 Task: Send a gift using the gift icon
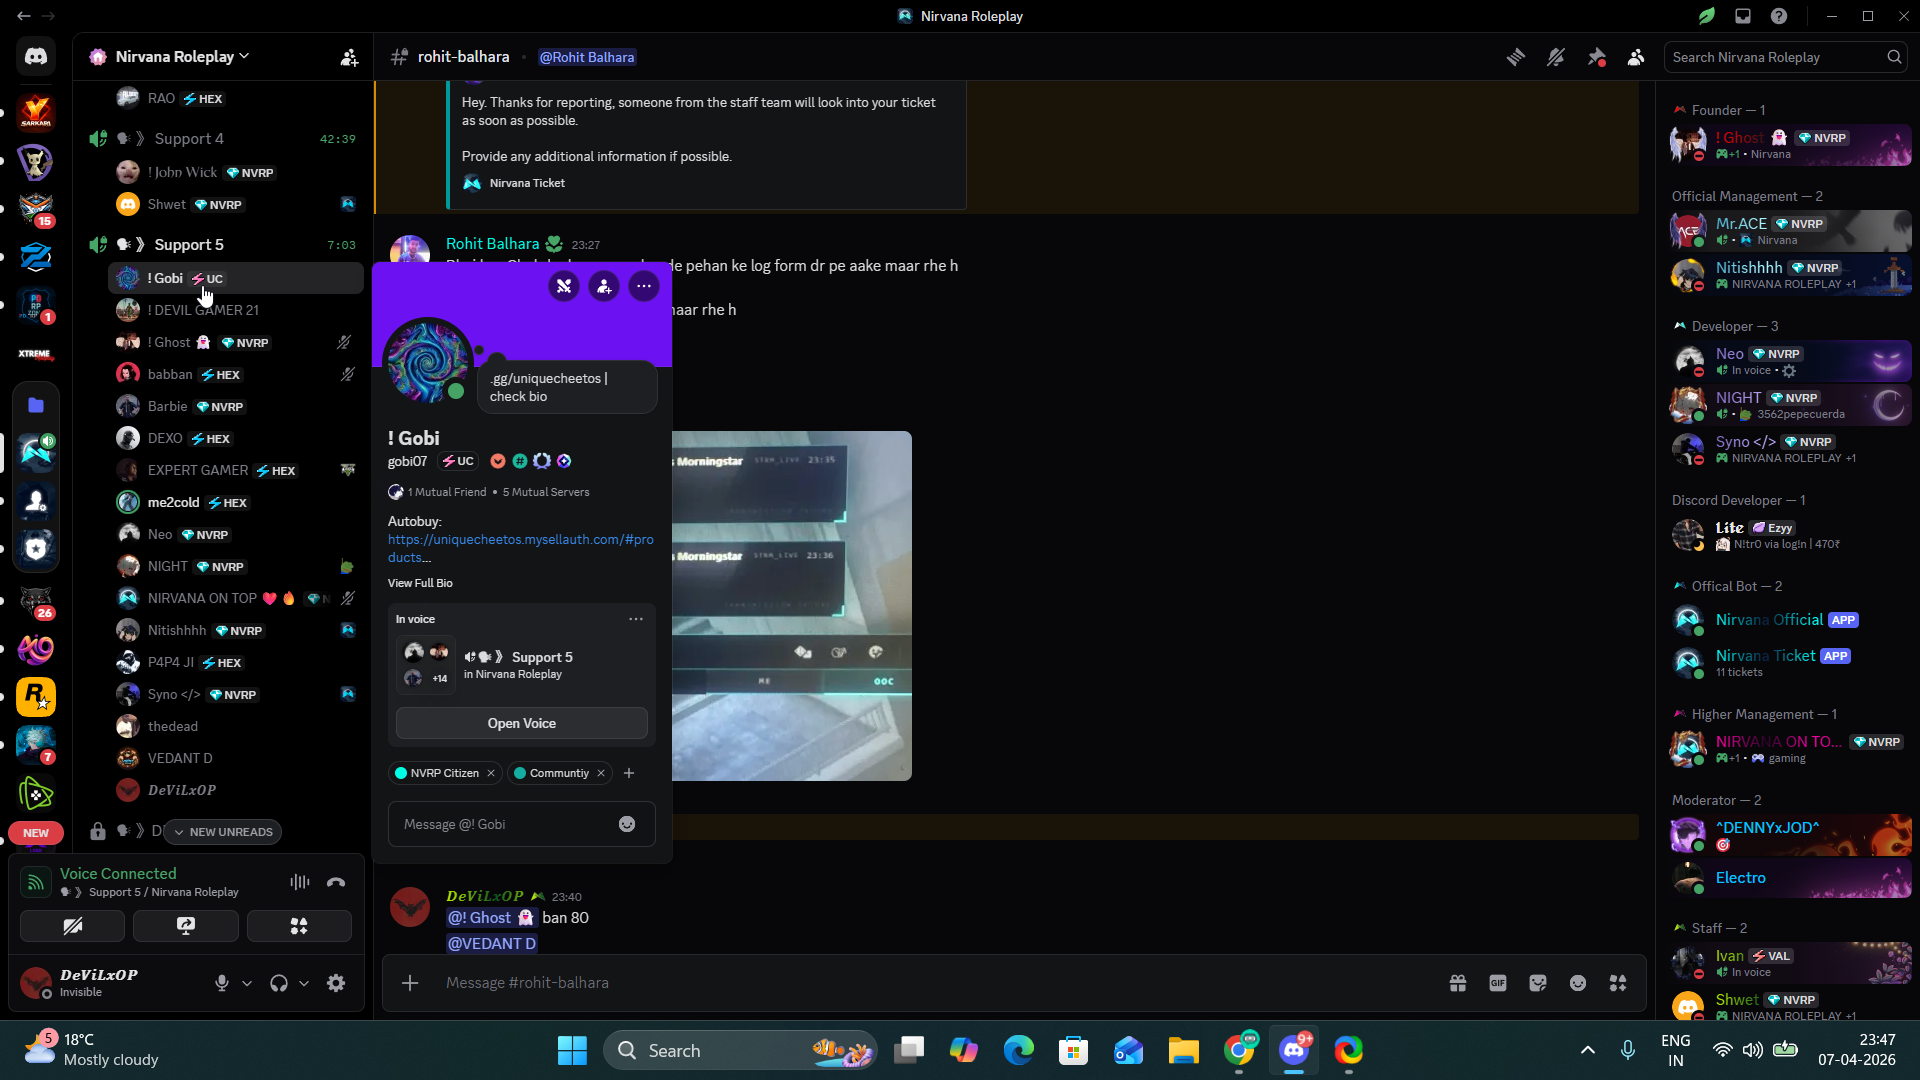1458,983
